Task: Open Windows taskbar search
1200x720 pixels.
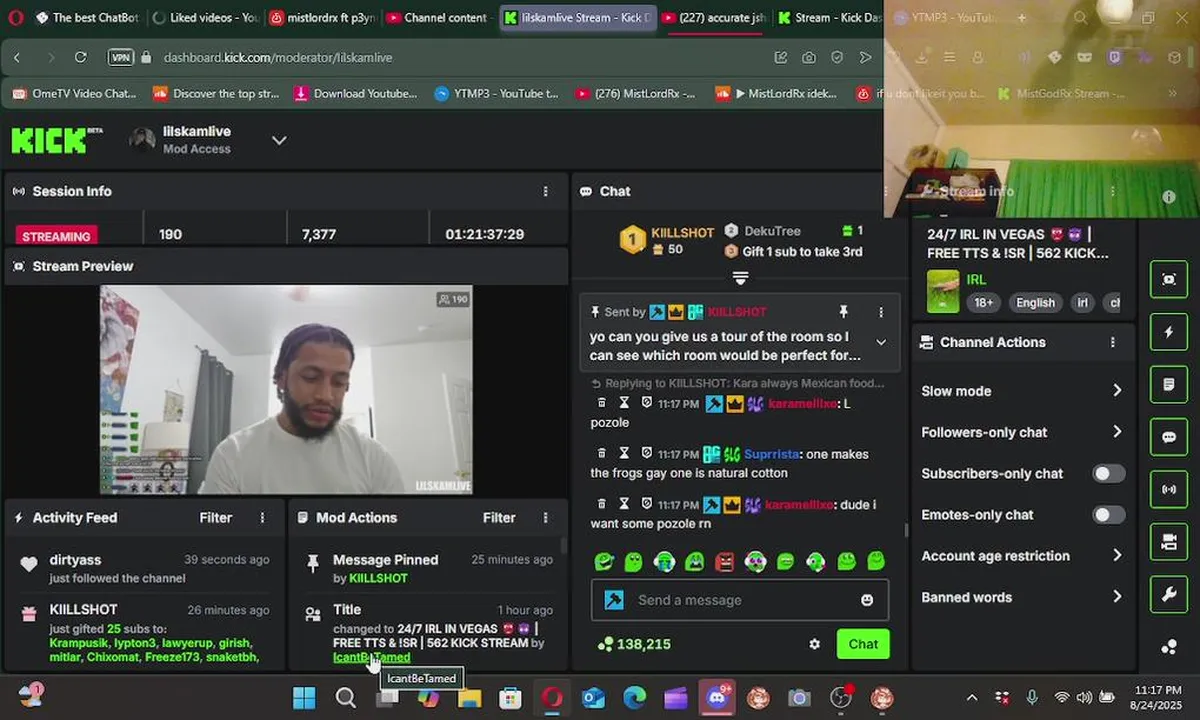Action: pos(345,697)
